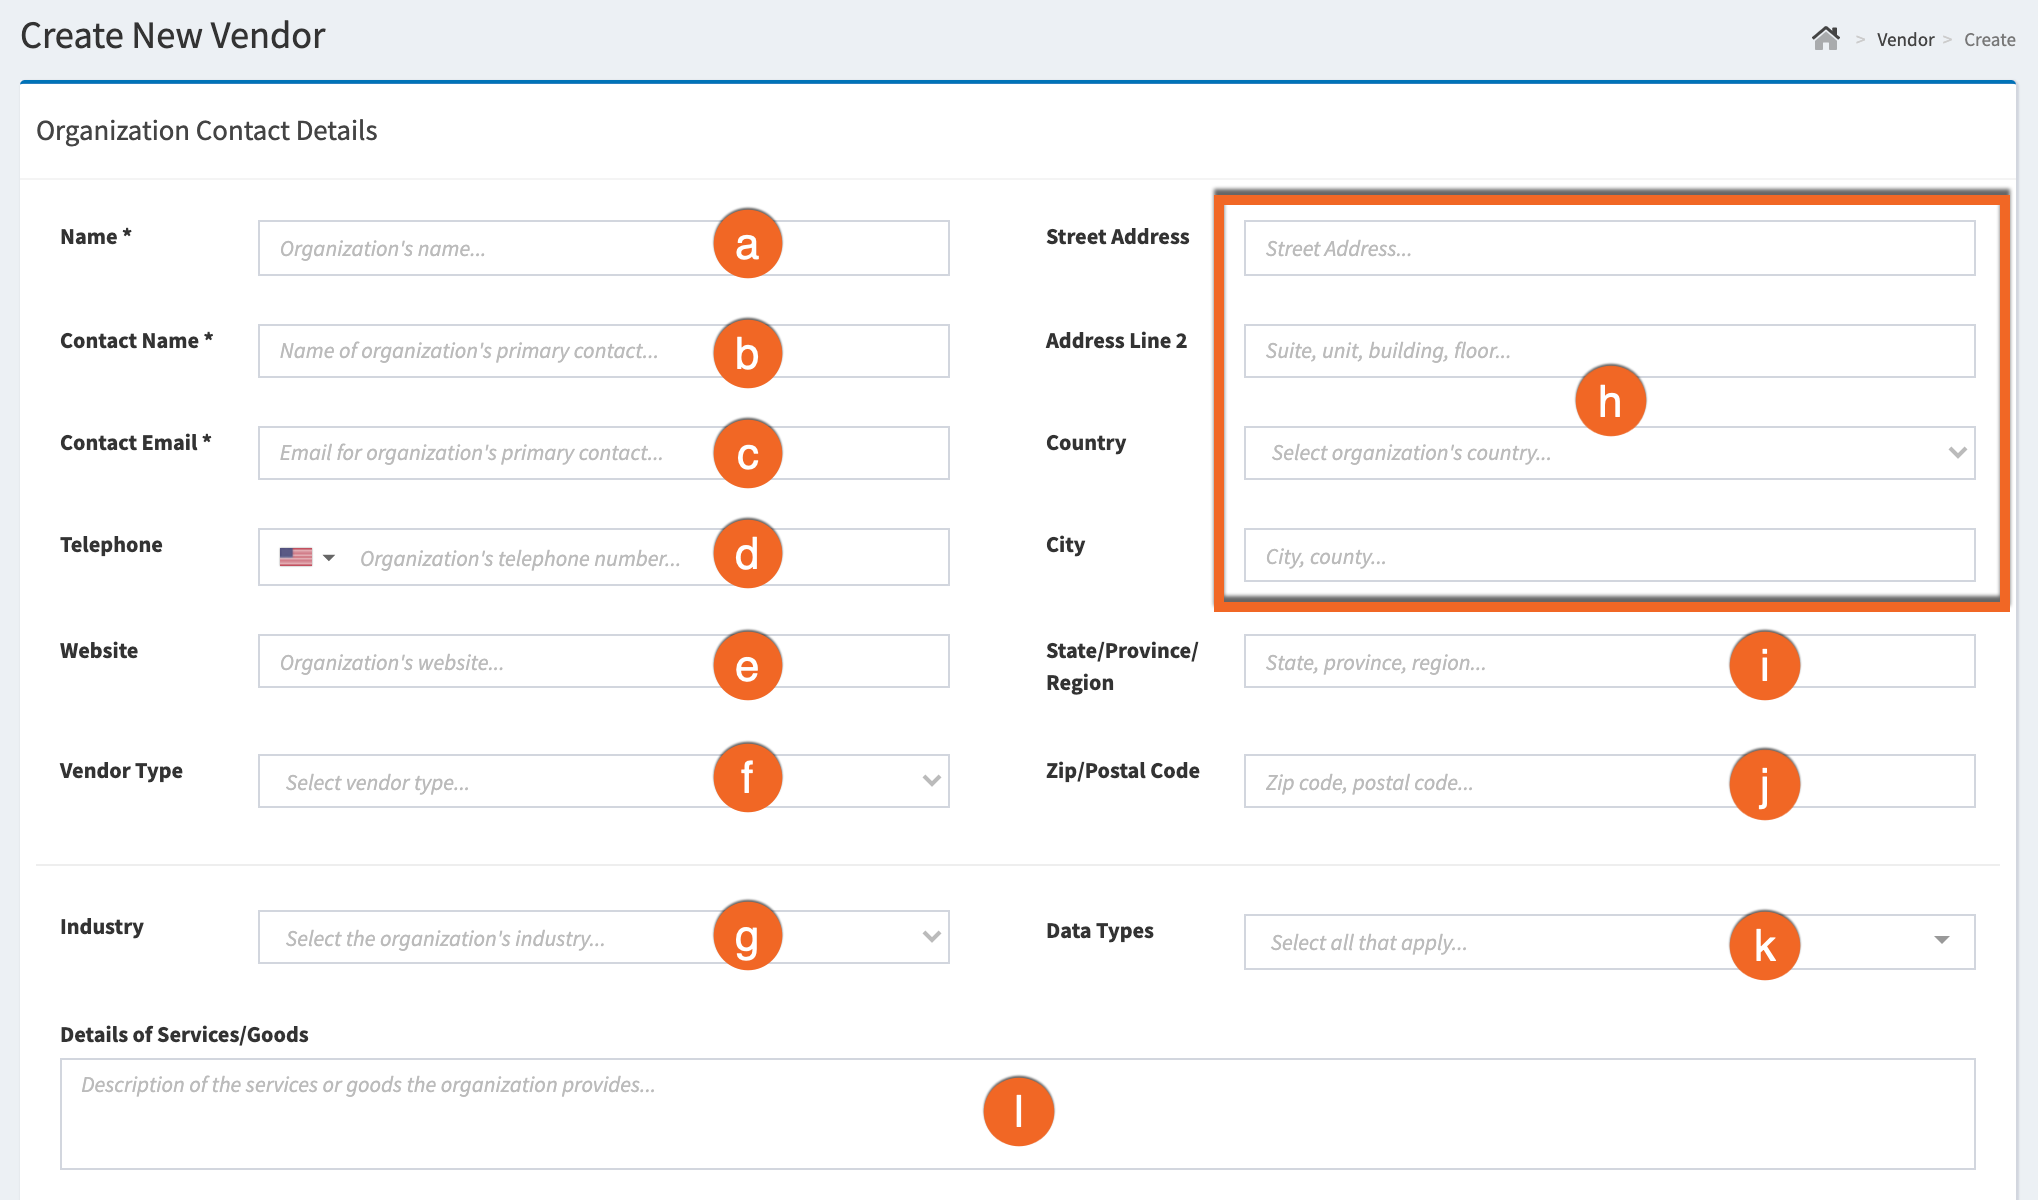Image resolution: width=2038 pixels, height=1200 pixels.
Task: Open the Vendor Type dropdown
Action: pos(929,781)
